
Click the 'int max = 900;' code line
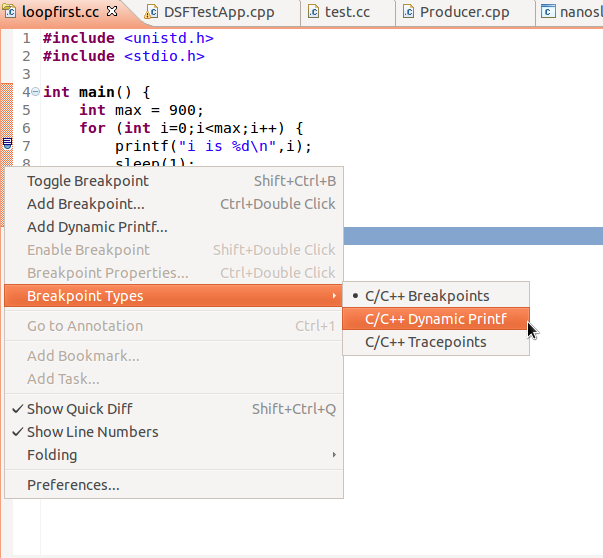click(x=141, y=110)
